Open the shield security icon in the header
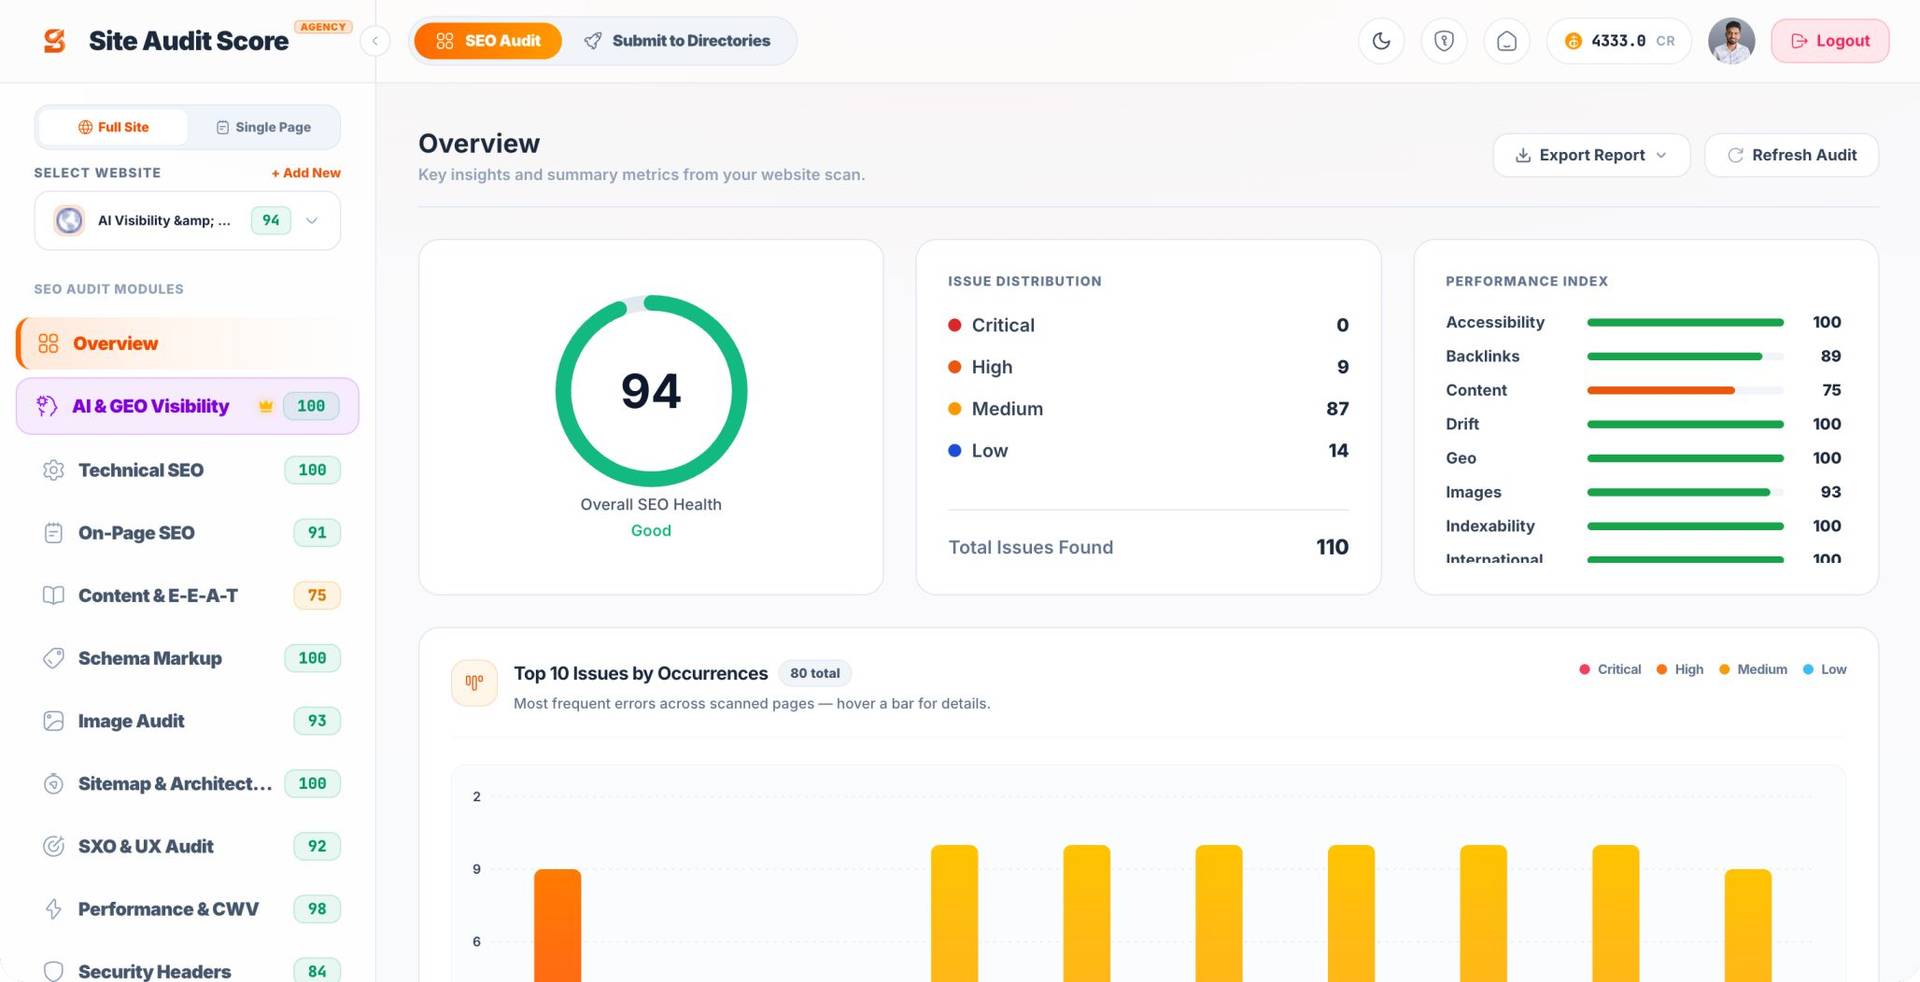Image resolution: width=1920 pixels, height=982 pixels. pos(1444,41)
